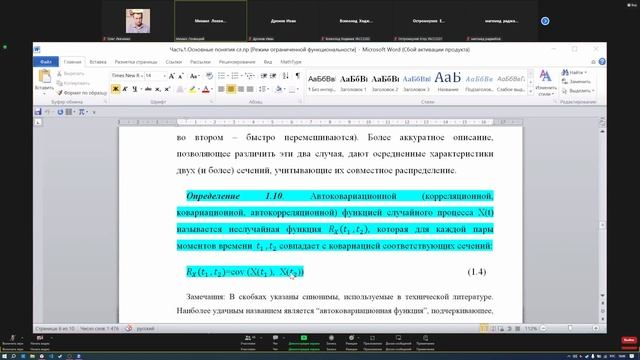Toggle superscript formatting
The height and width of the screenshot is (360, 640).
tap(167, 89)
